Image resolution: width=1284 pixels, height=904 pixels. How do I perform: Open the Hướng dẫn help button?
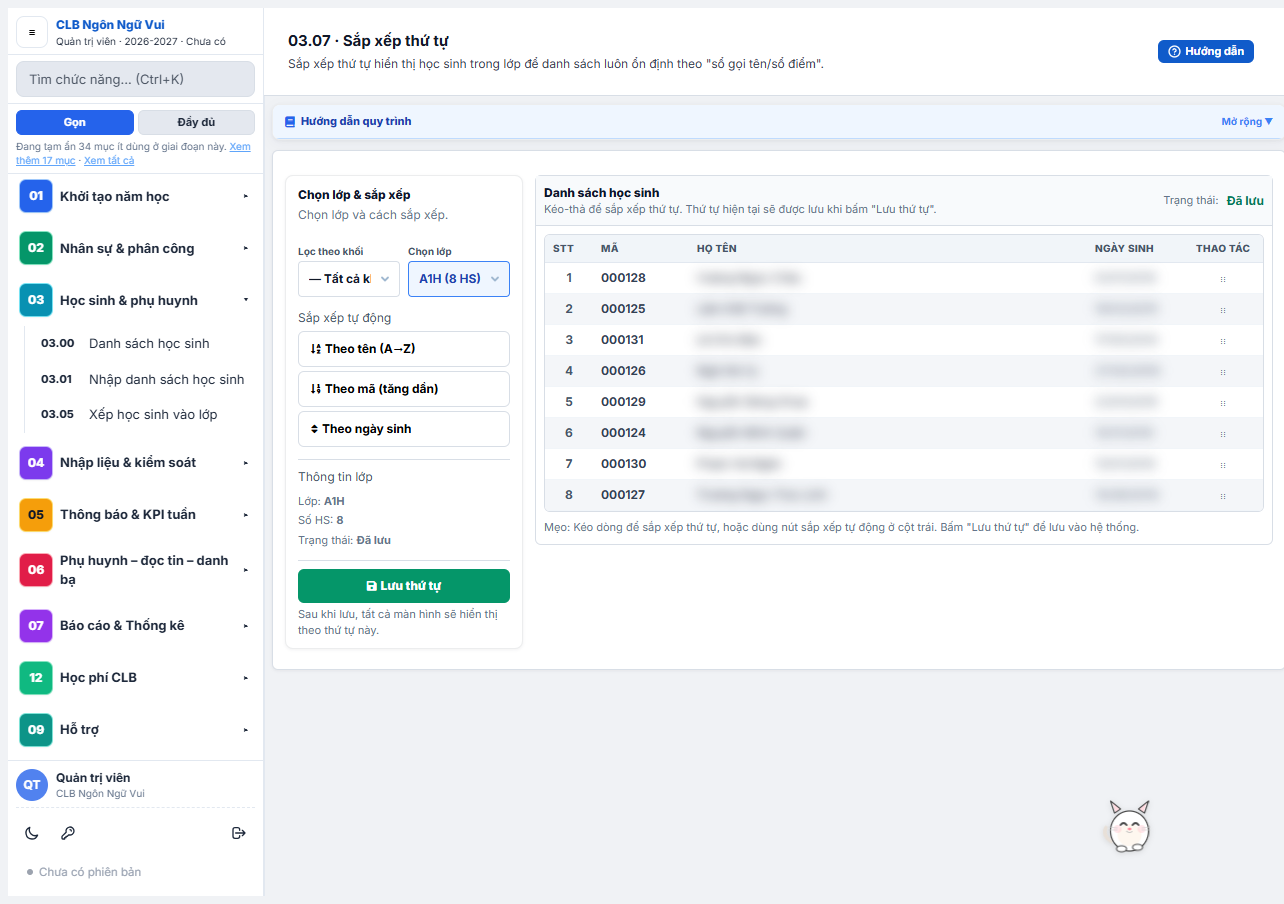(x=1205, y=51)
